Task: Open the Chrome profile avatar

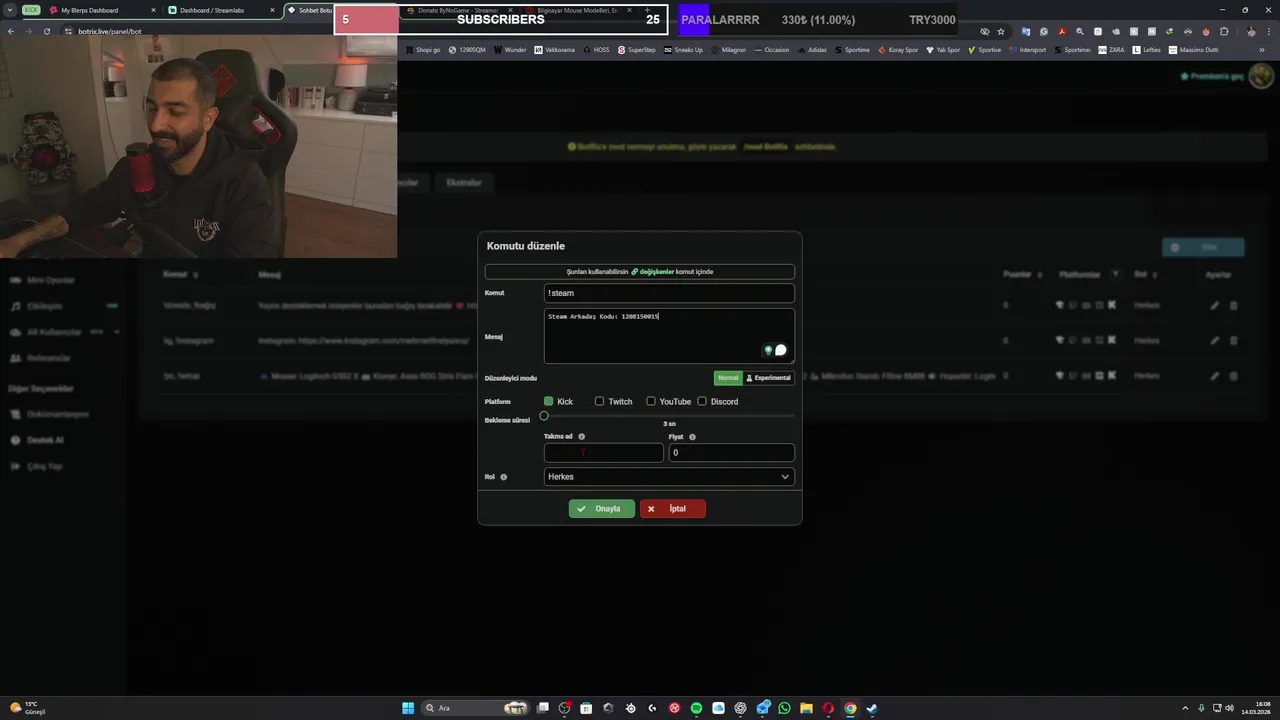Action: [1251, 31]
